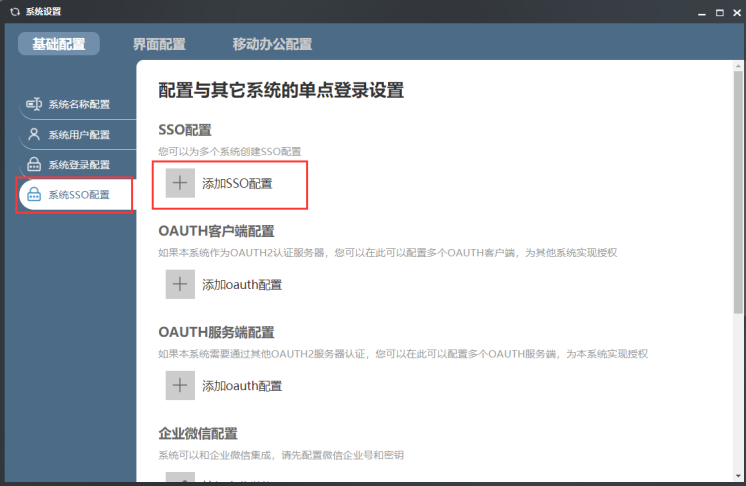Select 系统登录配置 in the sidebar

click(78, 165)
